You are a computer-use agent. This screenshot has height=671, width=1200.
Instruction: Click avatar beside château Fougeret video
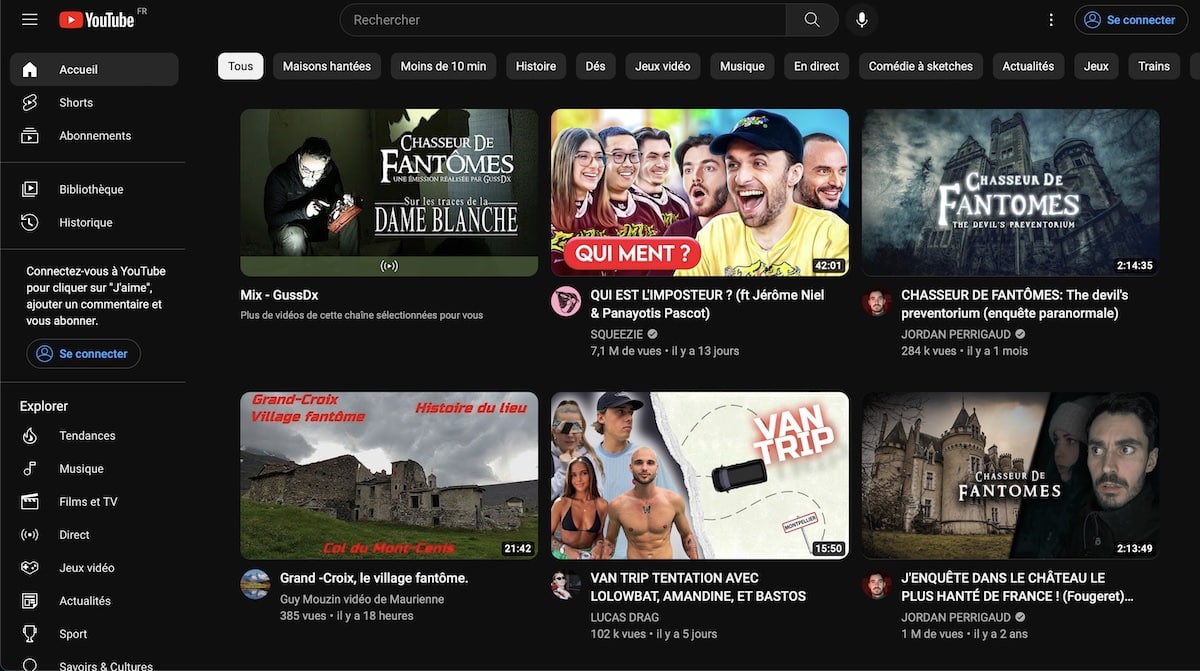pos(877,584)
